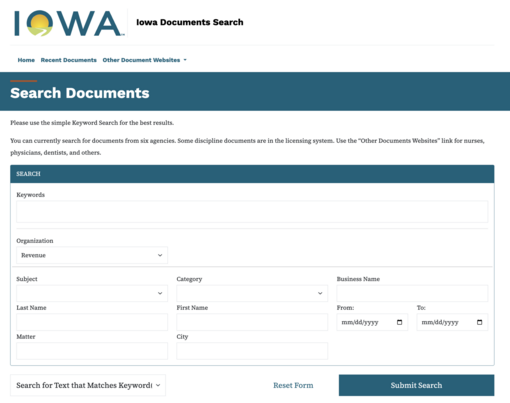Click the text "Please use the simple Keyword Search"
Screen dimensions: 510x403
[64, 123]
